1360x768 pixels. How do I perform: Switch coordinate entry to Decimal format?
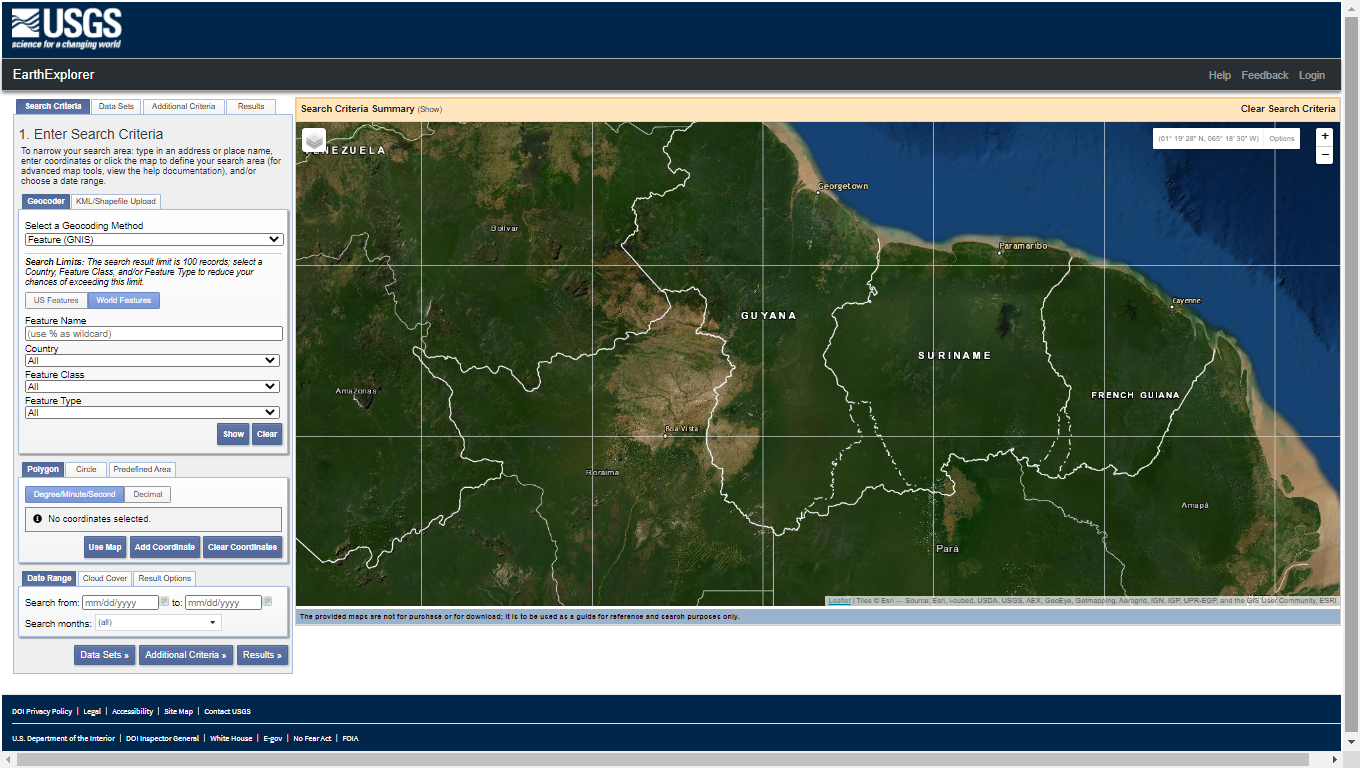[x=147, y=494]
